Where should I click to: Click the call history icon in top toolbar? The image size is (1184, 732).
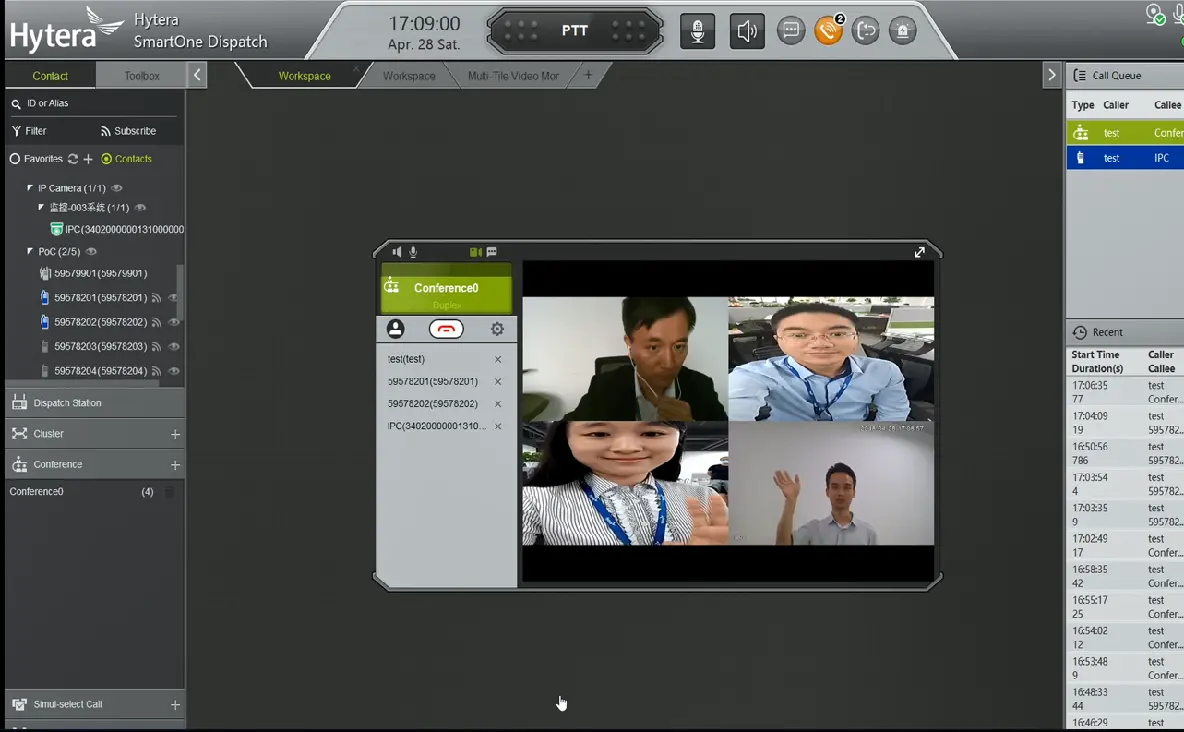pyautogui.click(x=864, y=31)
